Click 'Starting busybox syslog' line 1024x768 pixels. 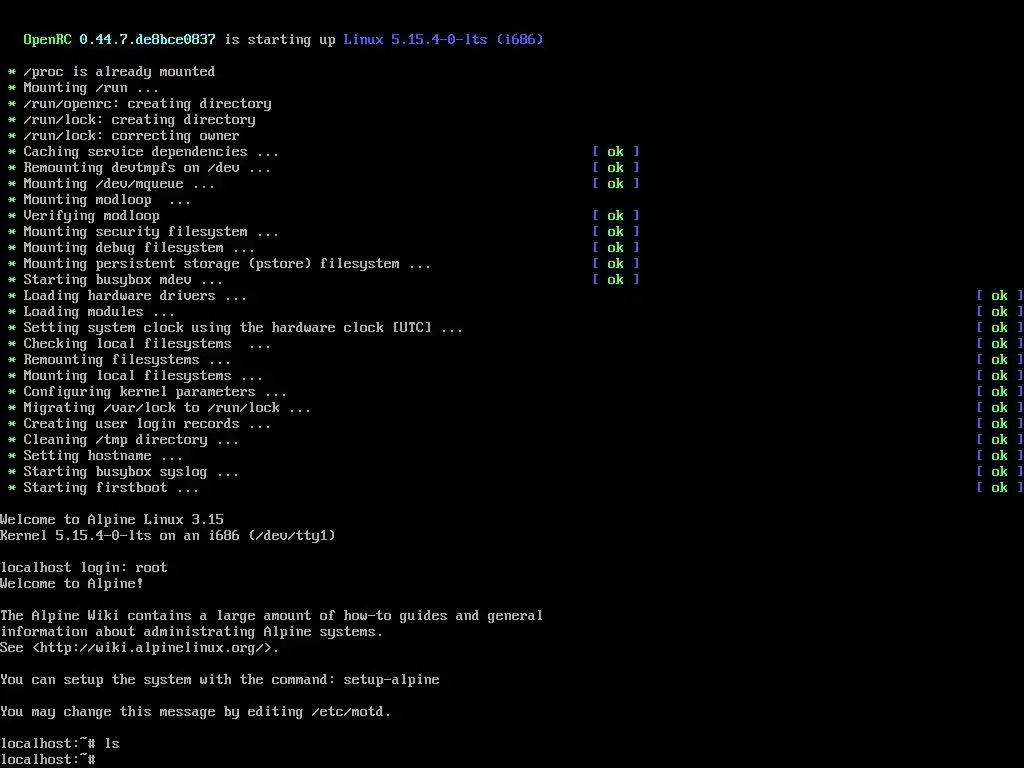(x=131, y=472)
